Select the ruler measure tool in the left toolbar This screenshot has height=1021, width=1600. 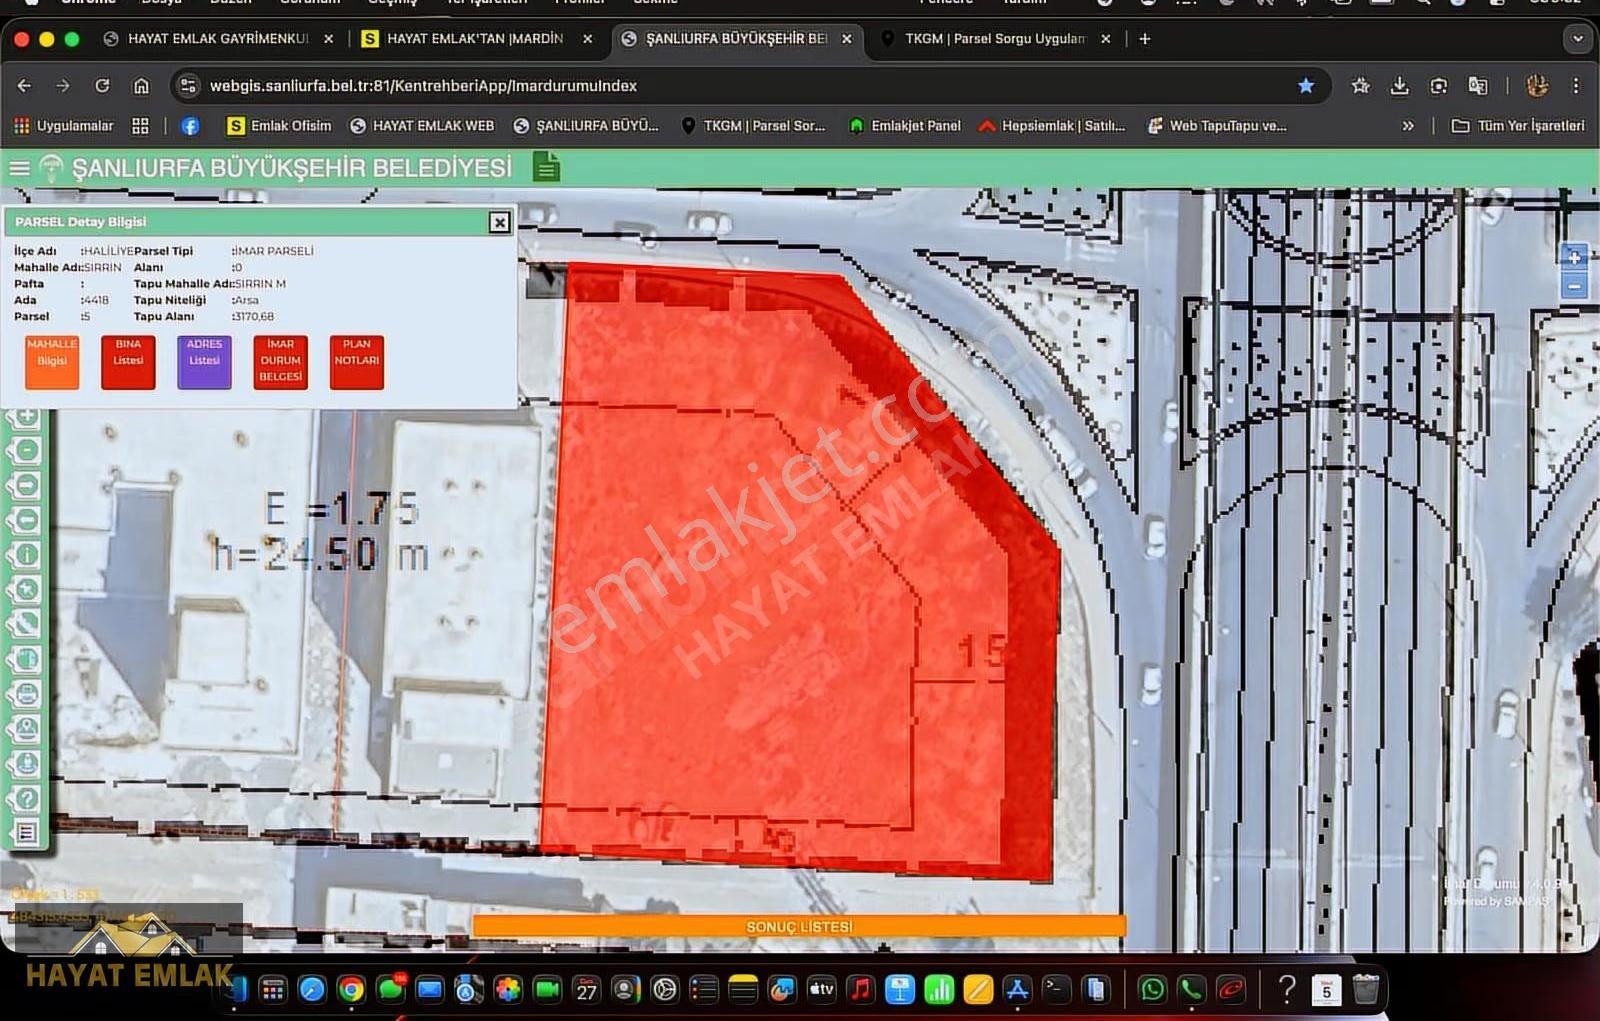click(x=27, y=625)
